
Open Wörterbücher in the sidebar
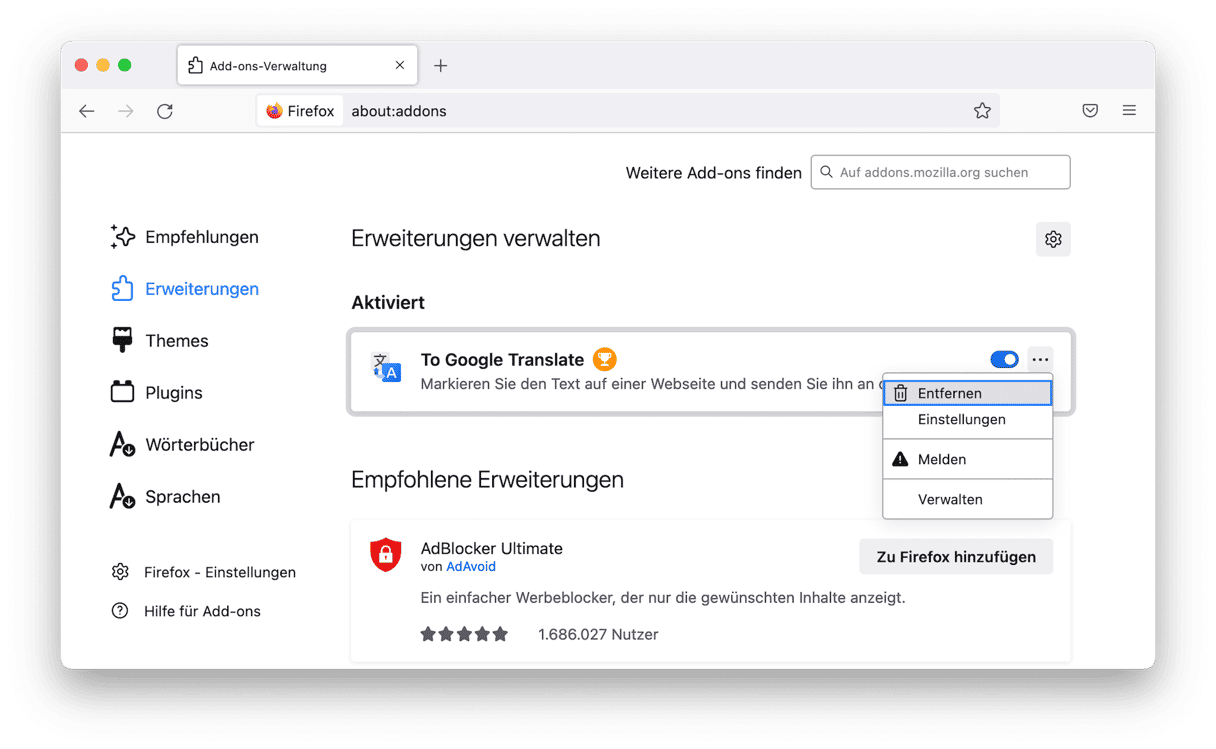coord(182,445)
